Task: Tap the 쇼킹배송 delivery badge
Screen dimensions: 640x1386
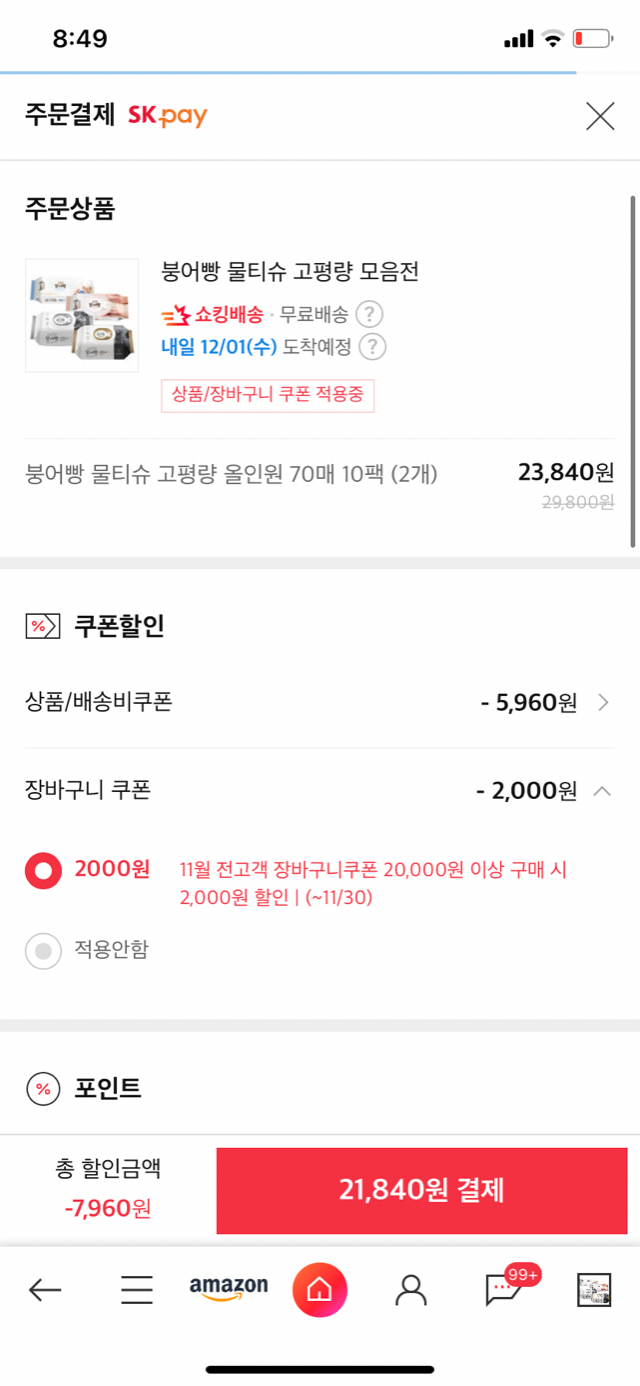Action: coord(212,315)
